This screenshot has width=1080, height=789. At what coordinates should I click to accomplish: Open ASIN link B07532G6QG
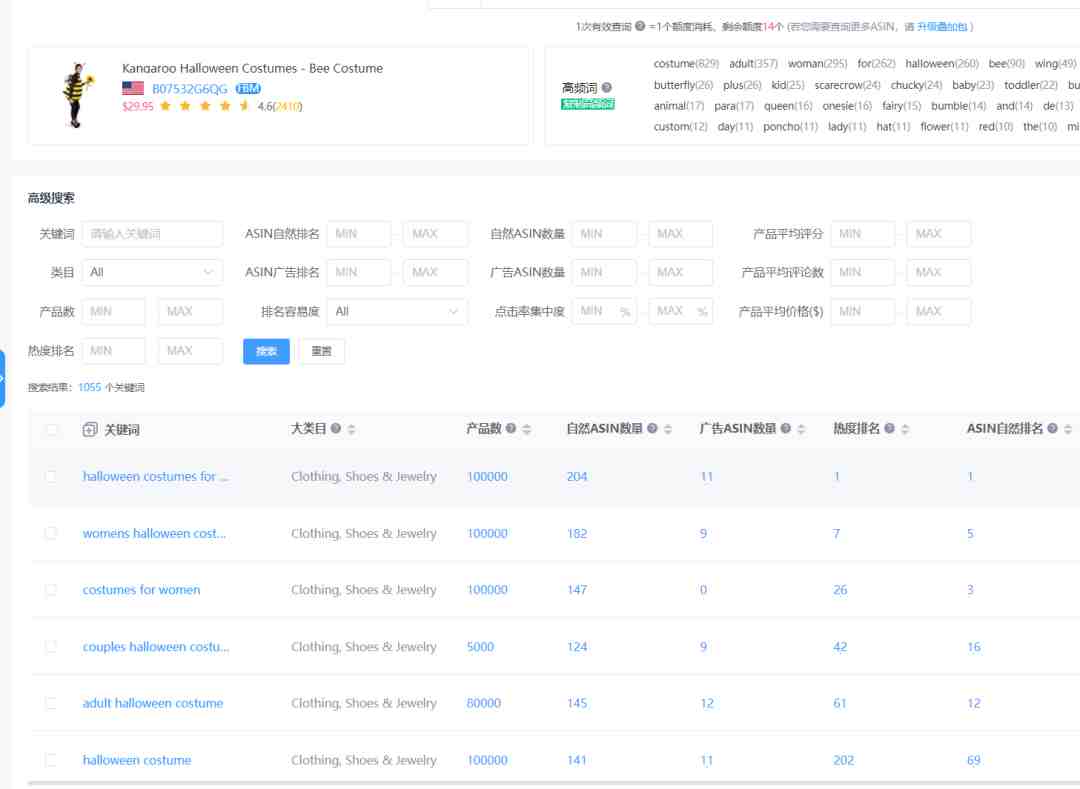pyautogui.click(x=189, y=89)
